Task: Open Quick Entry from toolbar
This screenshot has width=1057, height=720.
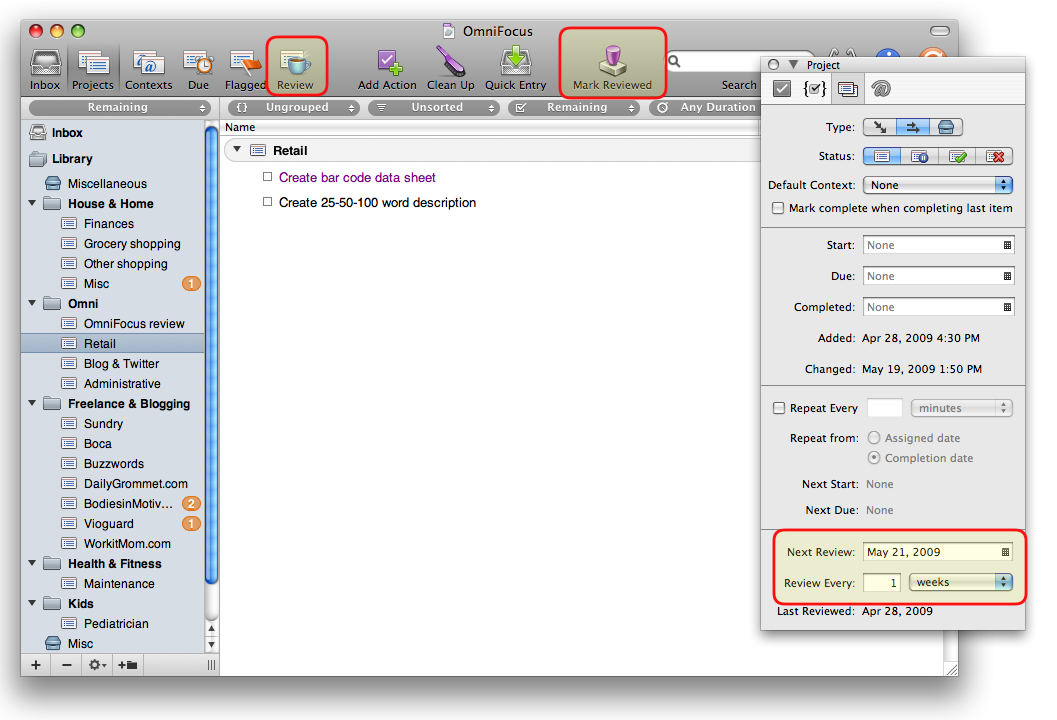Action: (x=516, y=69)
